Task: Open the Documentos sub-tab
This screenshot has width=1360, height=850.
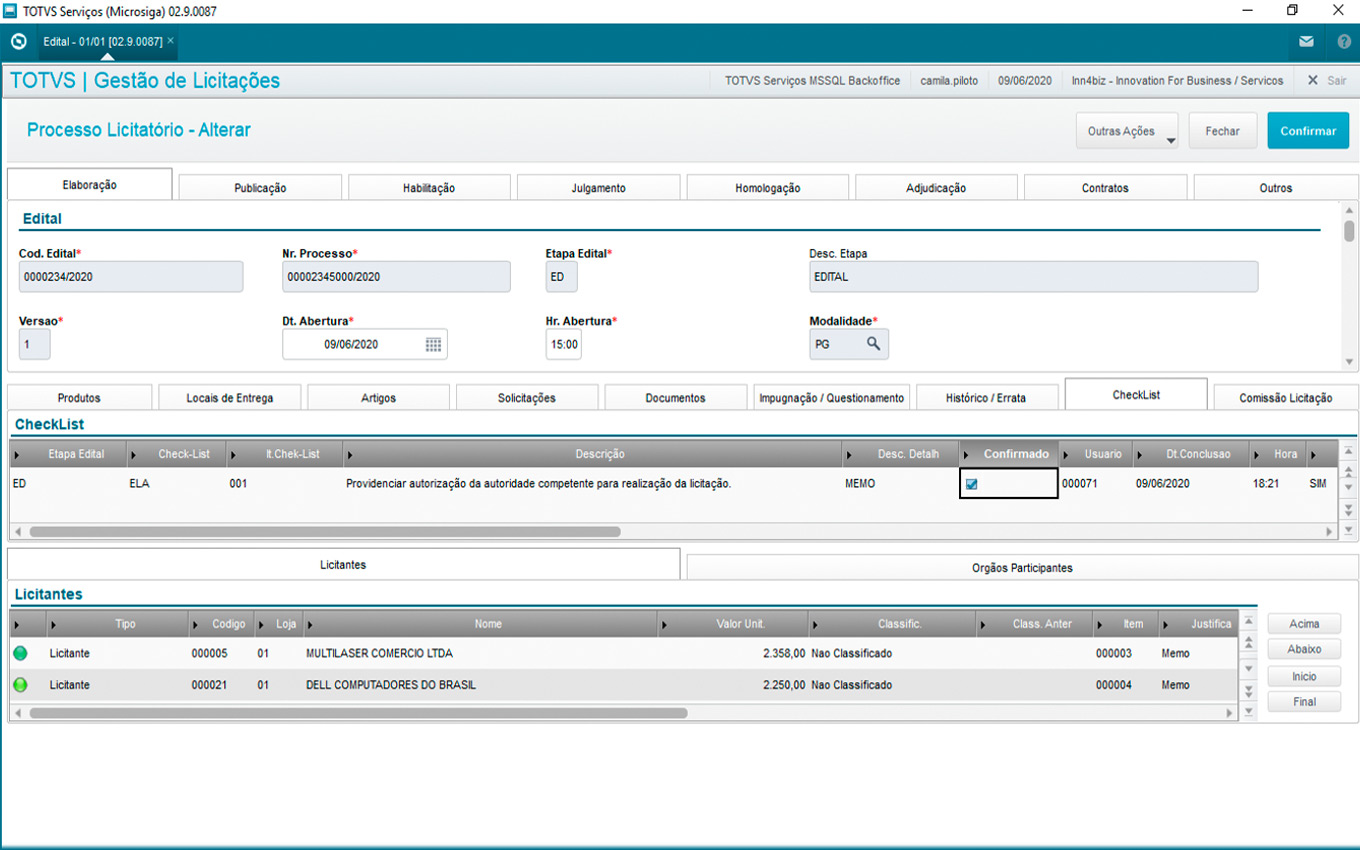Action: click(x=675, y=398)
